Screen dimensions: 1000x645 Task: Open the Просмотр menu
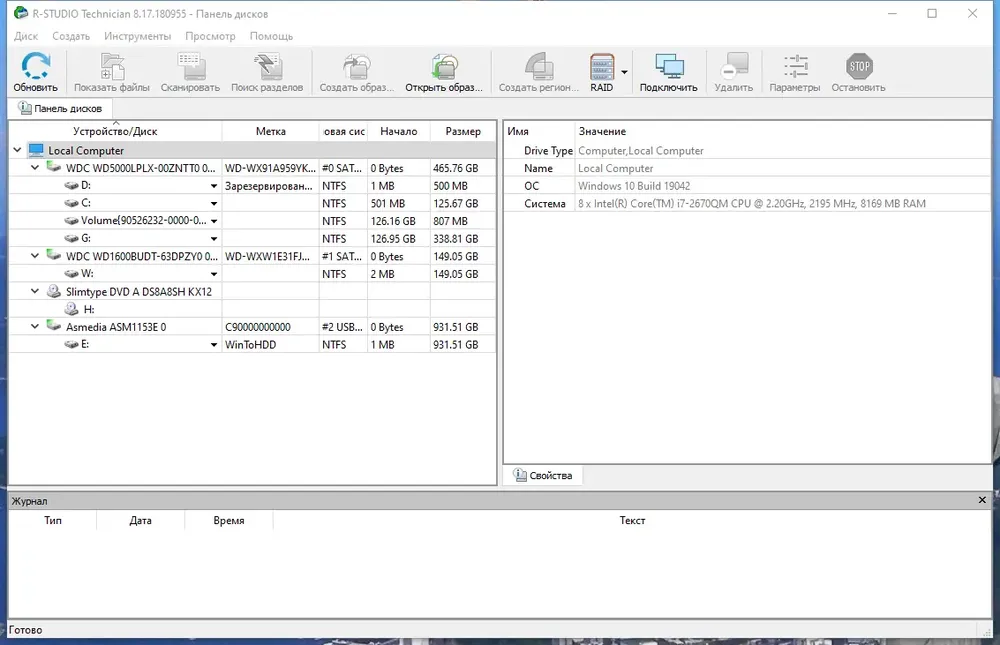210,36
